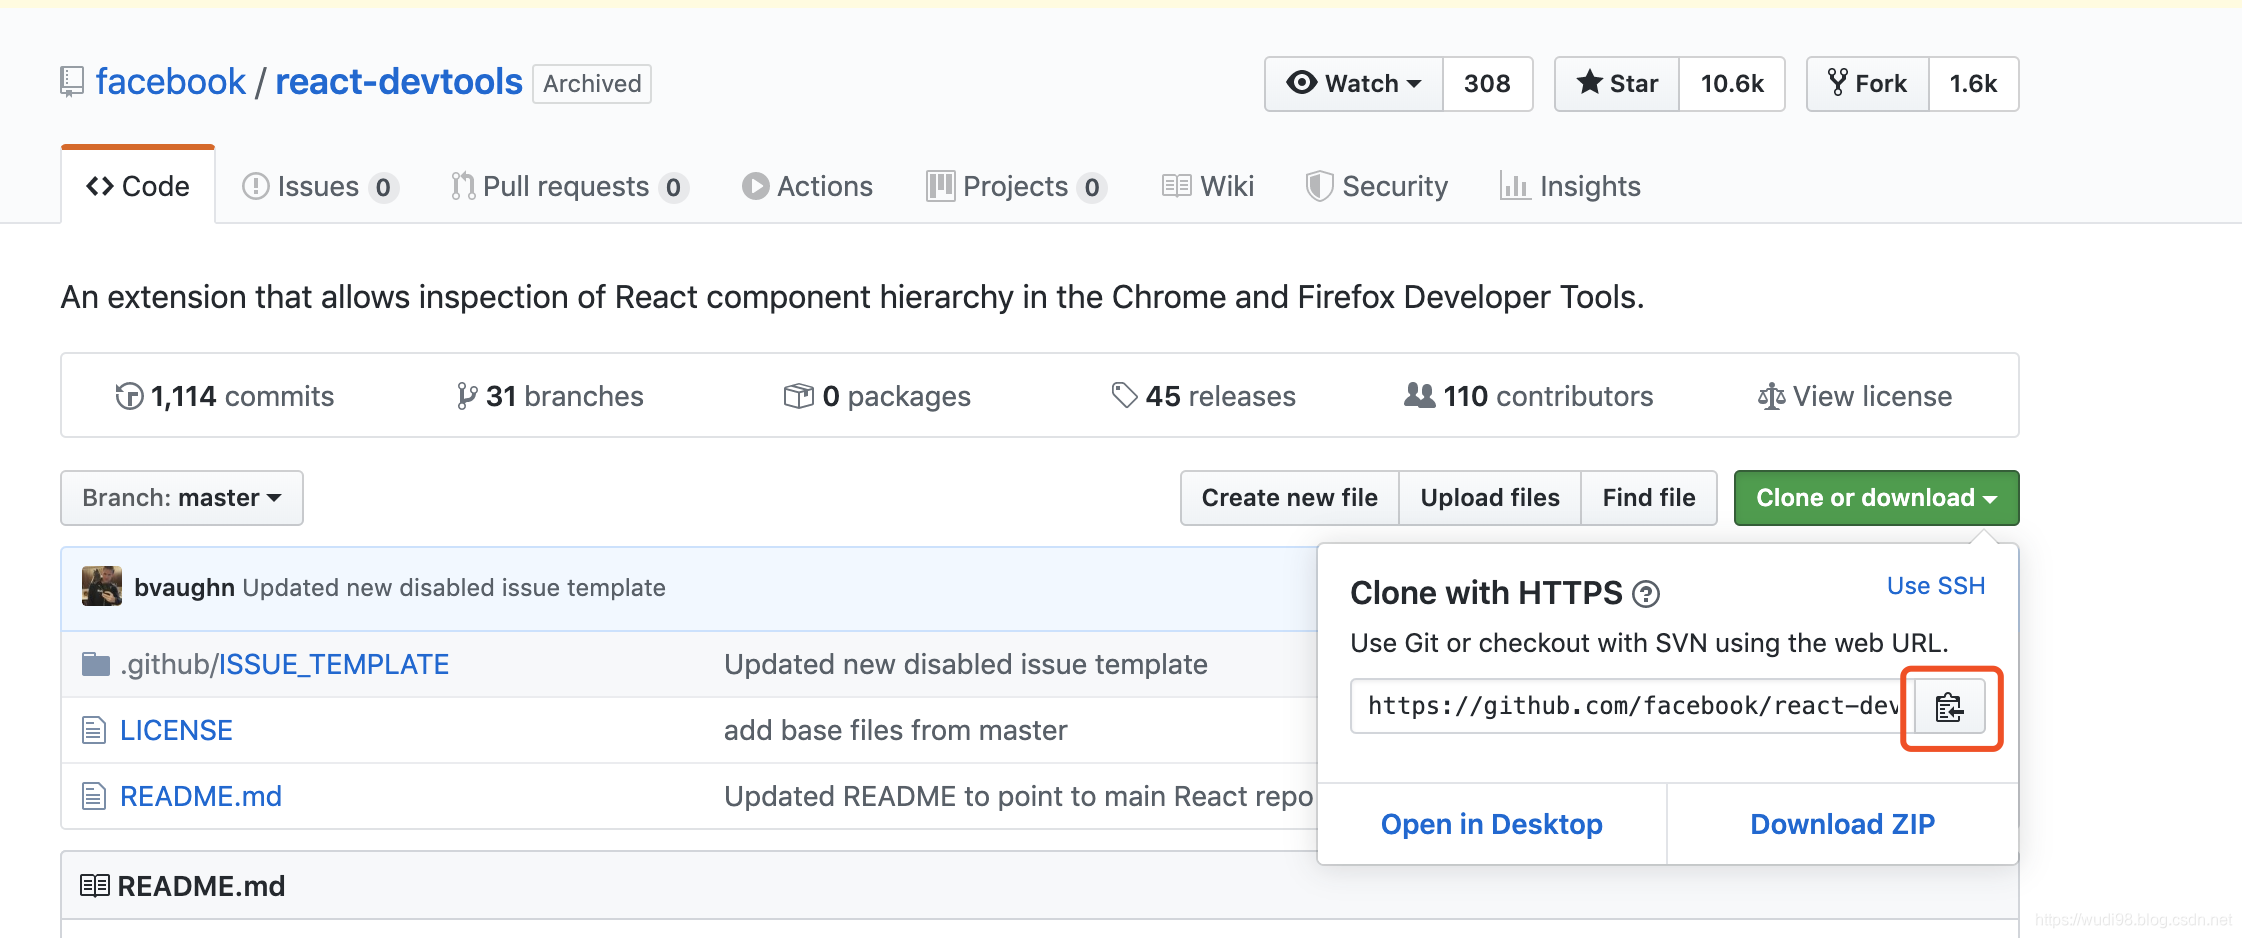Open the Security tab
Image resolution: width=2242 pixels, height=938 pixels.
[1377, 186]
